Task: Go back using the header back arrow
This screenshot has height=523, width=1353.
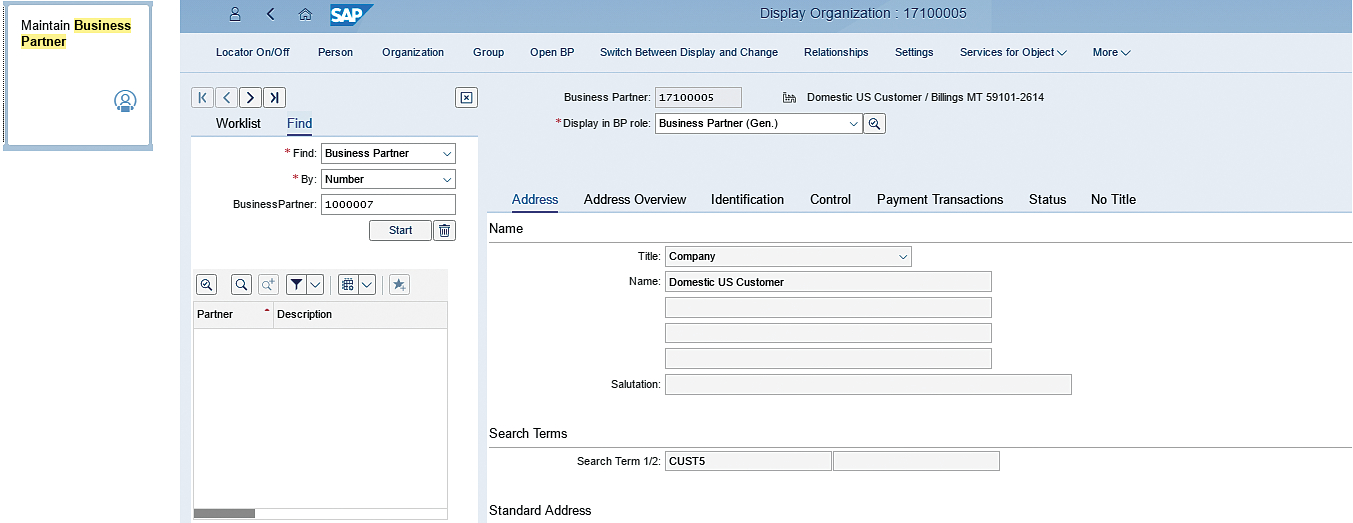Action: pos(271,14)
